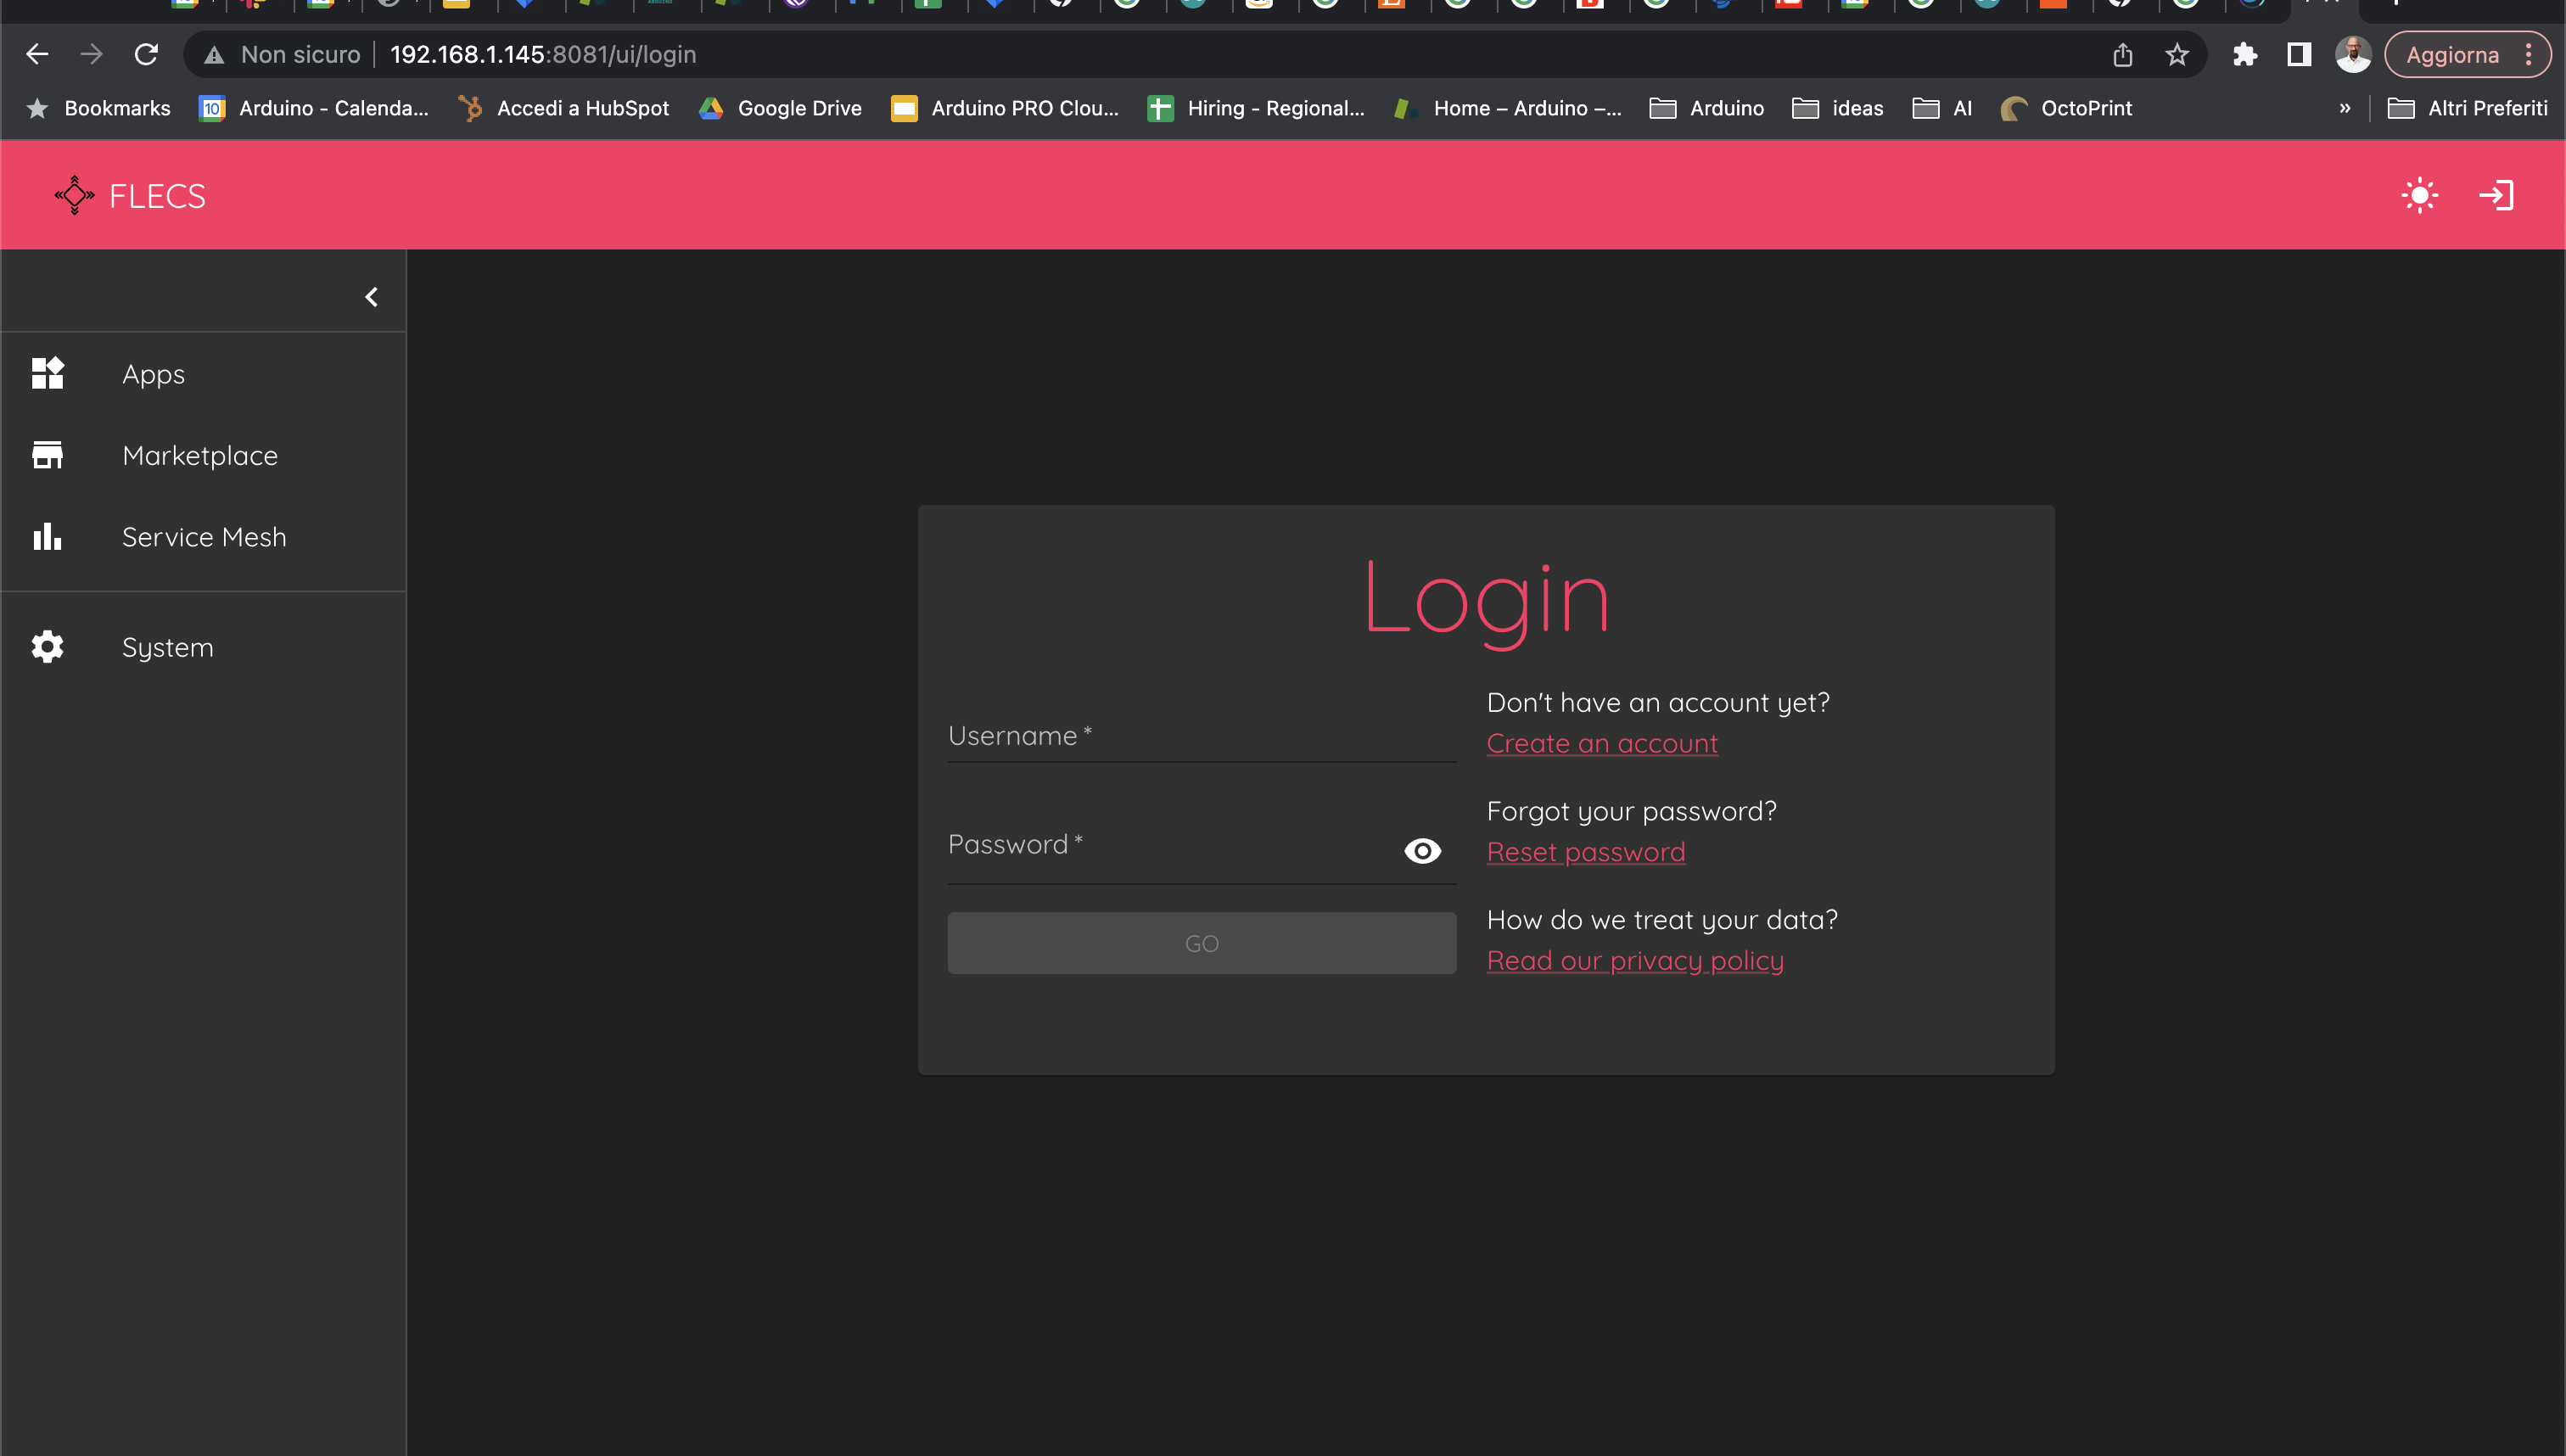Toggle password visibility eye icon

click(x=1422, y=851)
